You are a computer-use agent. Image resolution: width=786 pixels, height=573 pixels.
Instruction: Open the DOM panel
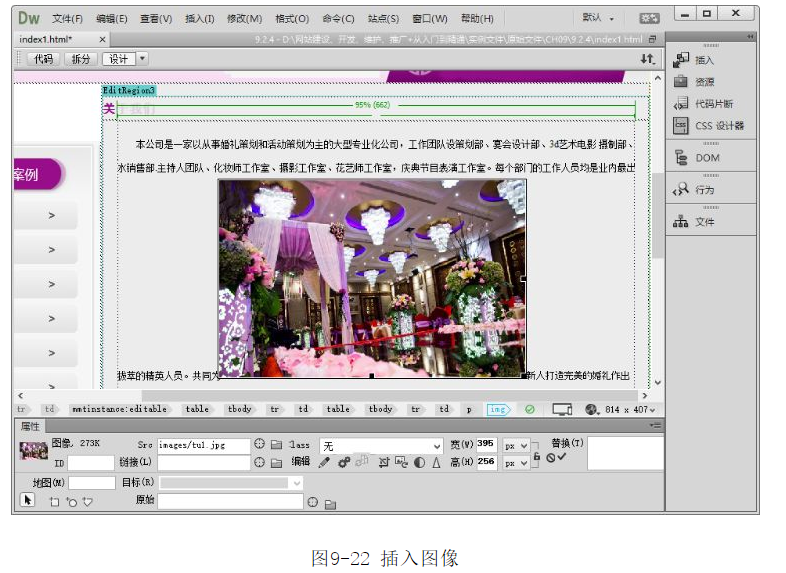pyautogui.click(x=707, y=158)
